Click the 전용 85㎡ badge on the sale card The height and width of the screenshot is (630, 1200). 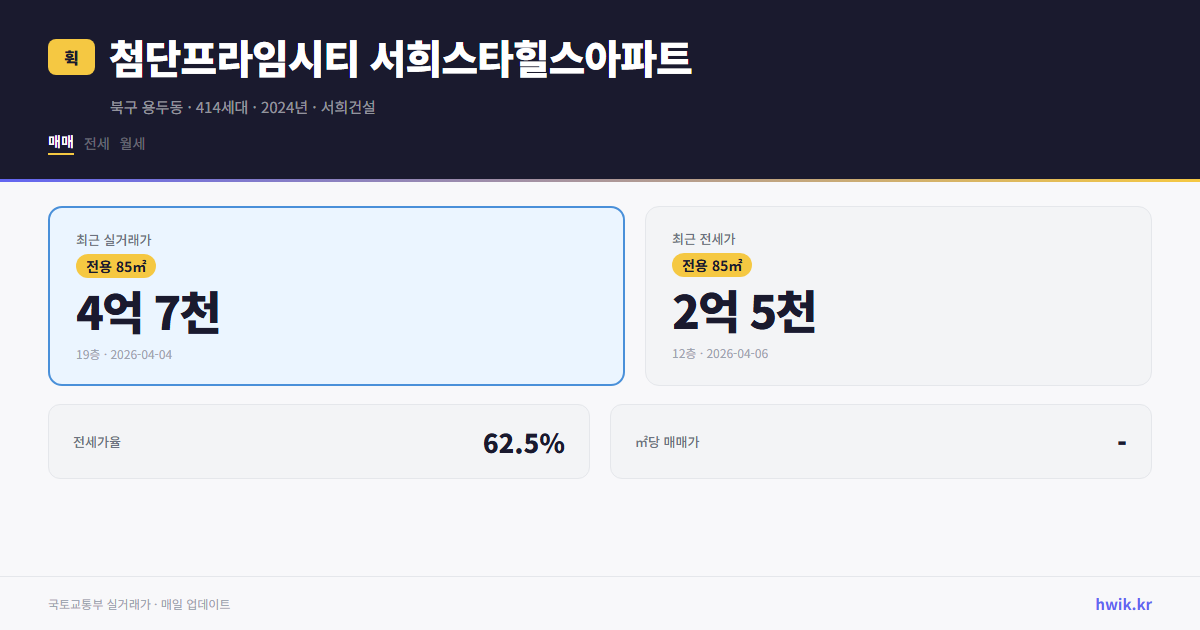click(113, 266)
